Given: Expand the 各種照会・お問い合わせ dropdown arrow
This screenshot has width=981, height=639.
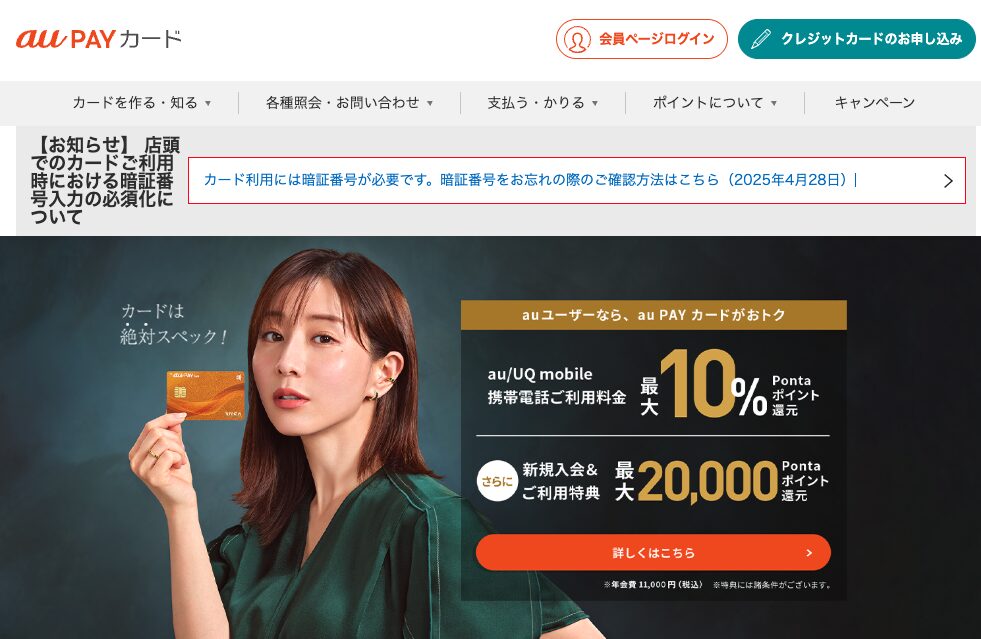Looking at the screenshot, I should click(x=430, y=103).
